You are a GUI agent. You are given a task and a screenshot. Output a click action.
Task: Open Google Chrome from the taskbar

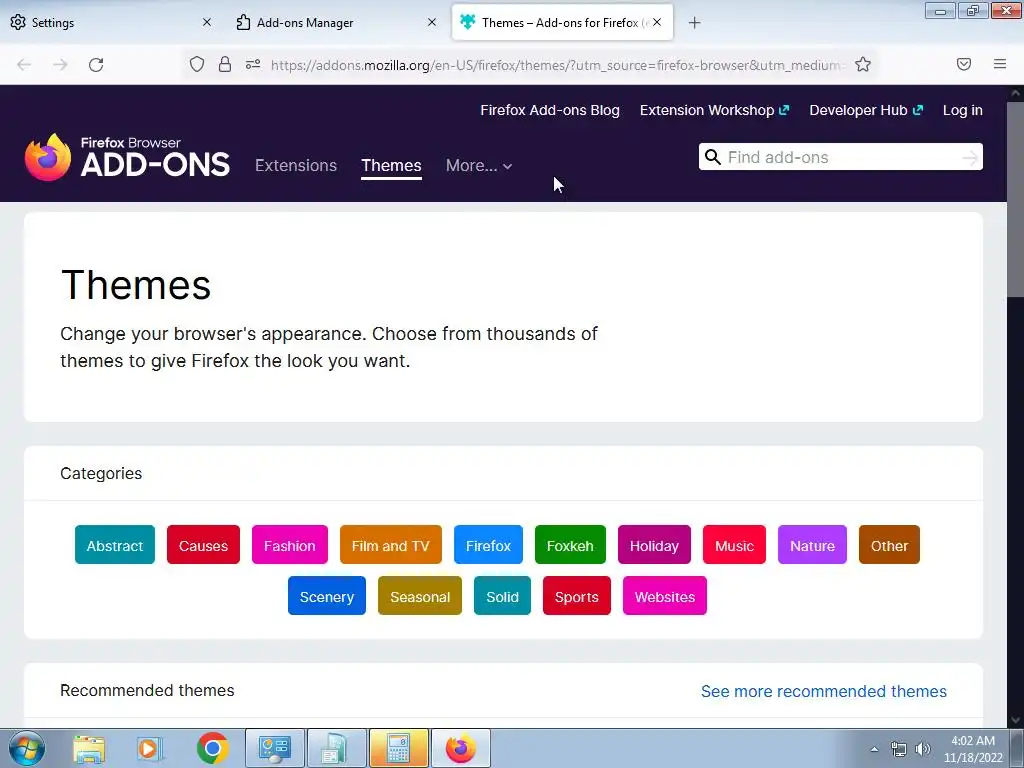pos(212,748)
